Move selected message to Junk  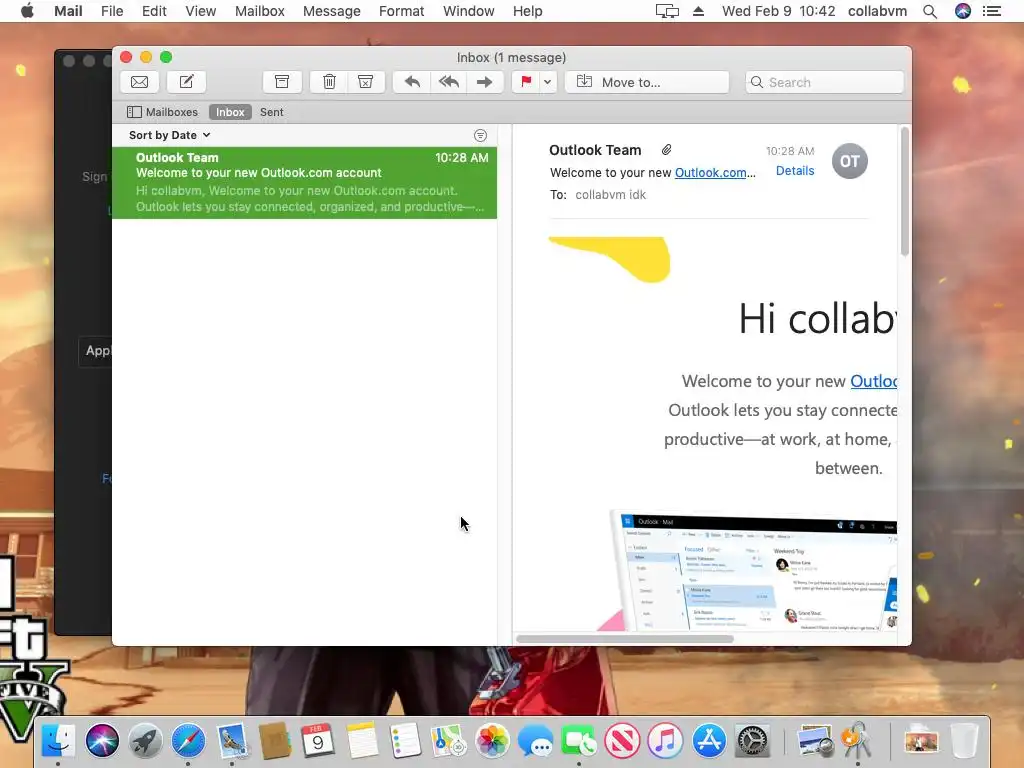pyautogui.click(x=366, y=82)
